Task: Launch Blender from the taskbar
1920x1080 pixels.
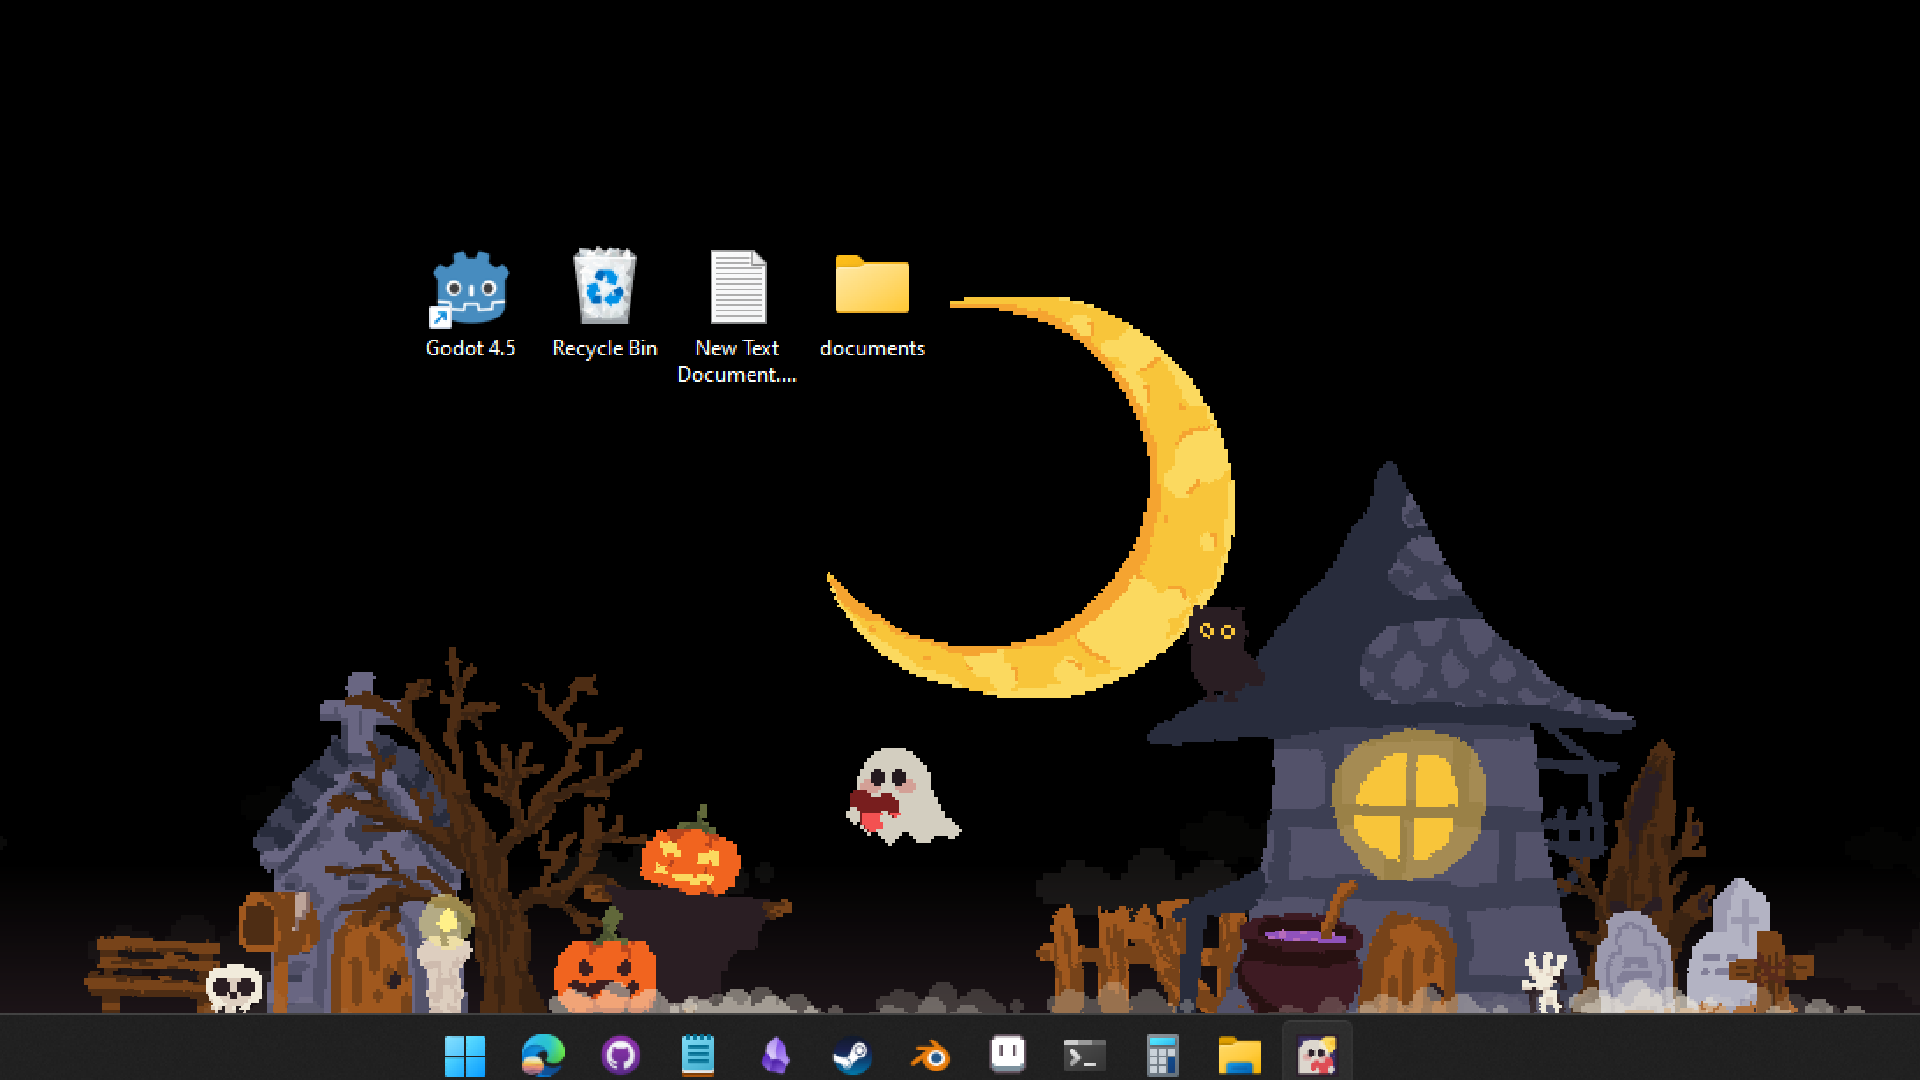Action: (930, 1055)
